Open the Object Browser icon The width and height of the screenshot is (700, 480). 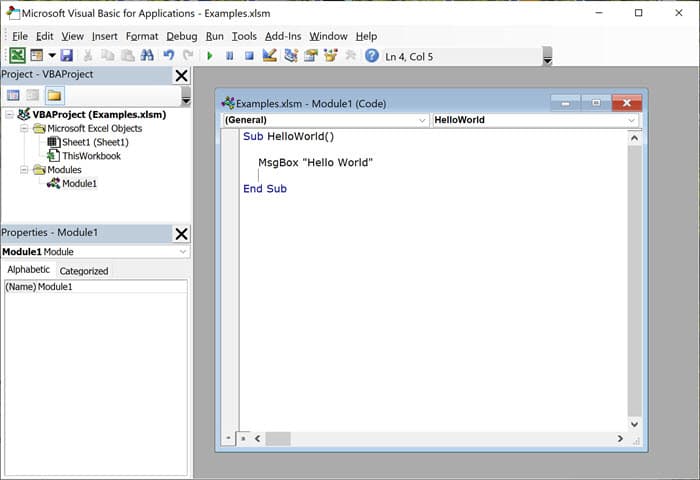[x=330, y=56]
